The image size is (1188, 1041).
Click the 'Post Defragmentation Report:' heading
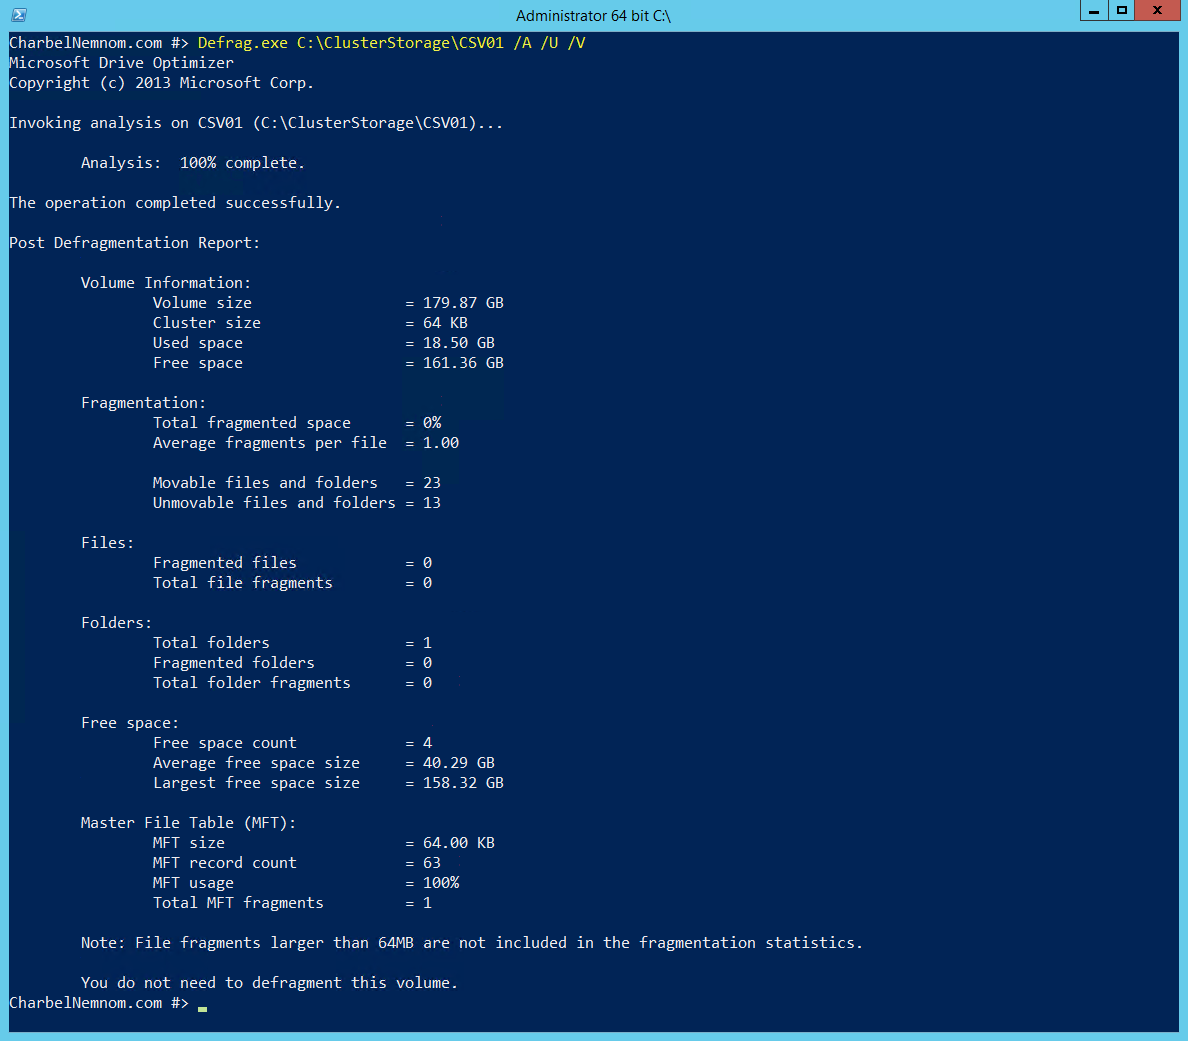(x=134, y=243)
